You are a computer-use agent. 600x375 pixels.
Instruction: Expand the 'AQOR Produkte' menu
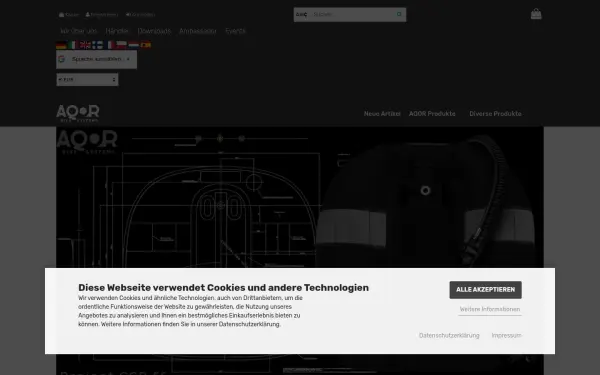432,114
